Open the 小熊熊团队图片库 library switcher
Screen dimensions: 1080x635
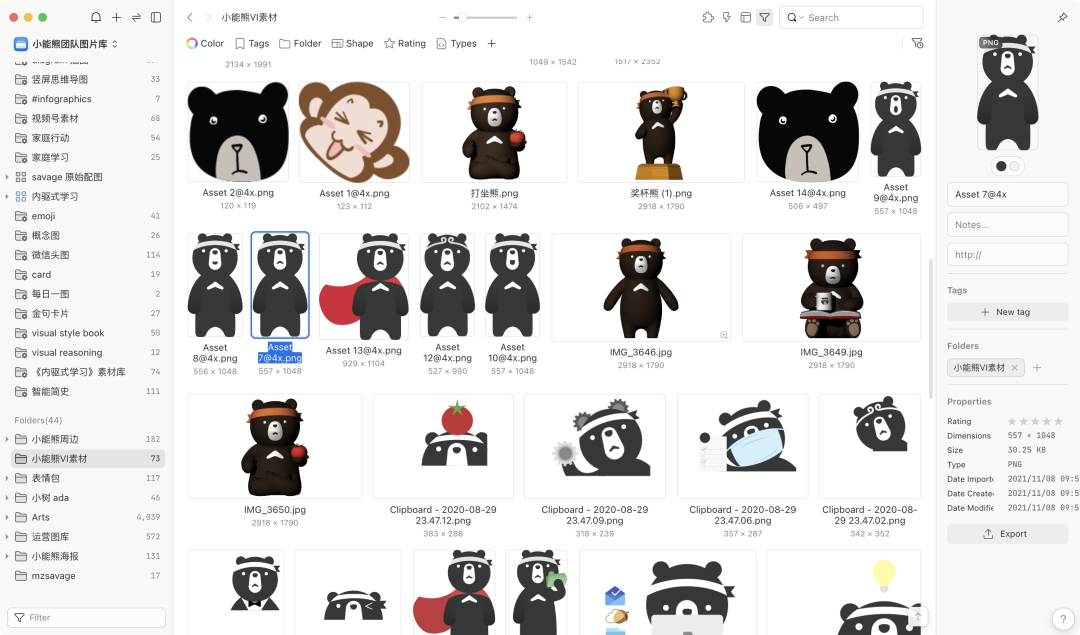pyautogui.click(x=66, y=44)
